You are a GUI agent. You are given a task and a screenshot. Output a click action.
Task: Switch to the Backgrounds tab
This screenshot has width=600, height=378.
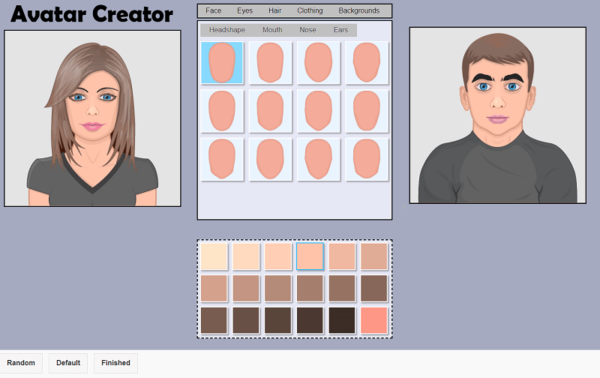coord(359,11)
